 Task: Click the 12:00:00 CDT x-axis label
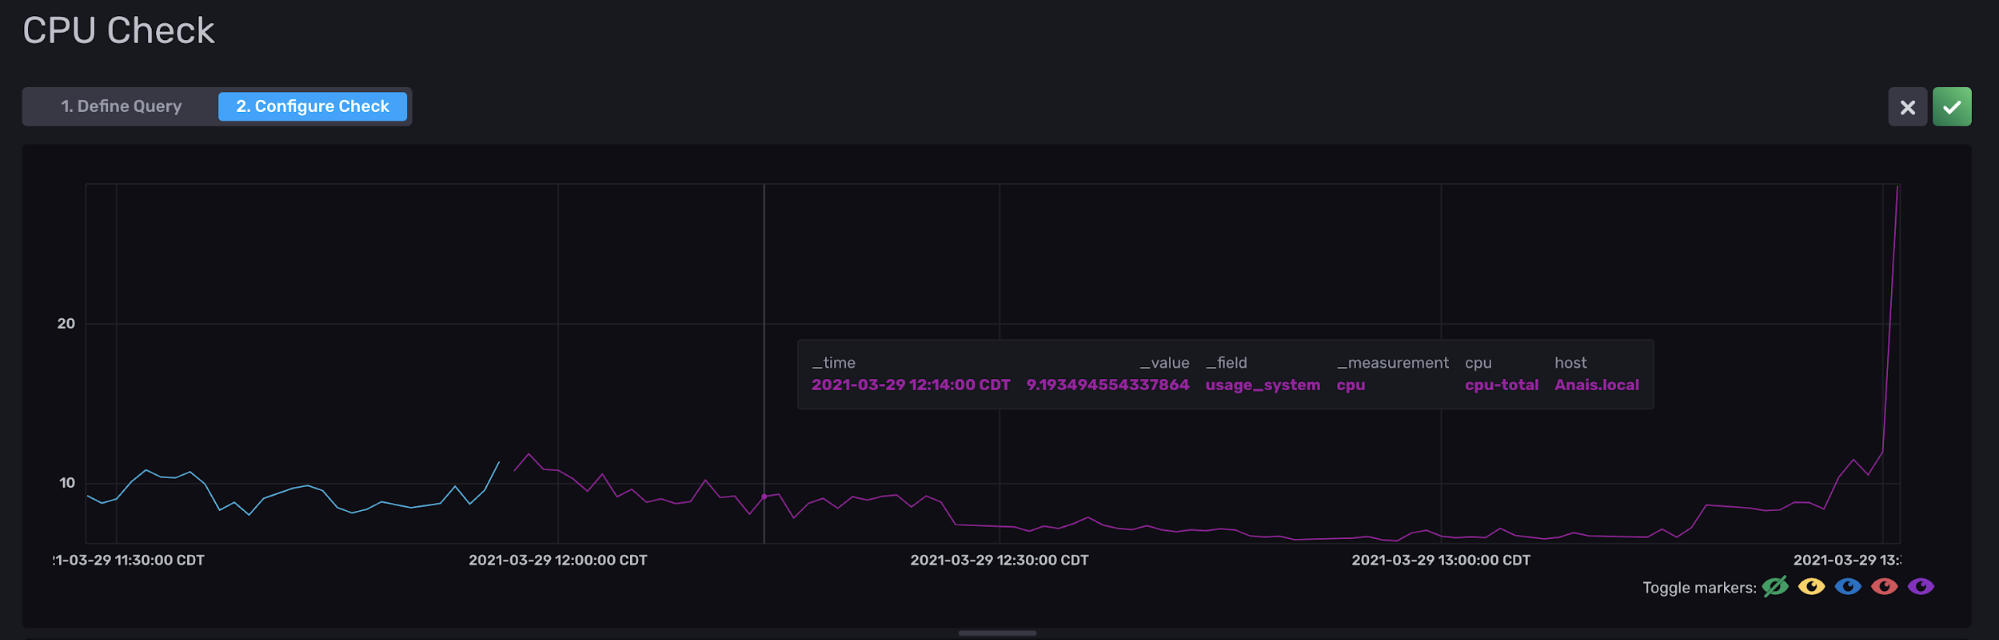click(x=557, y=560)
